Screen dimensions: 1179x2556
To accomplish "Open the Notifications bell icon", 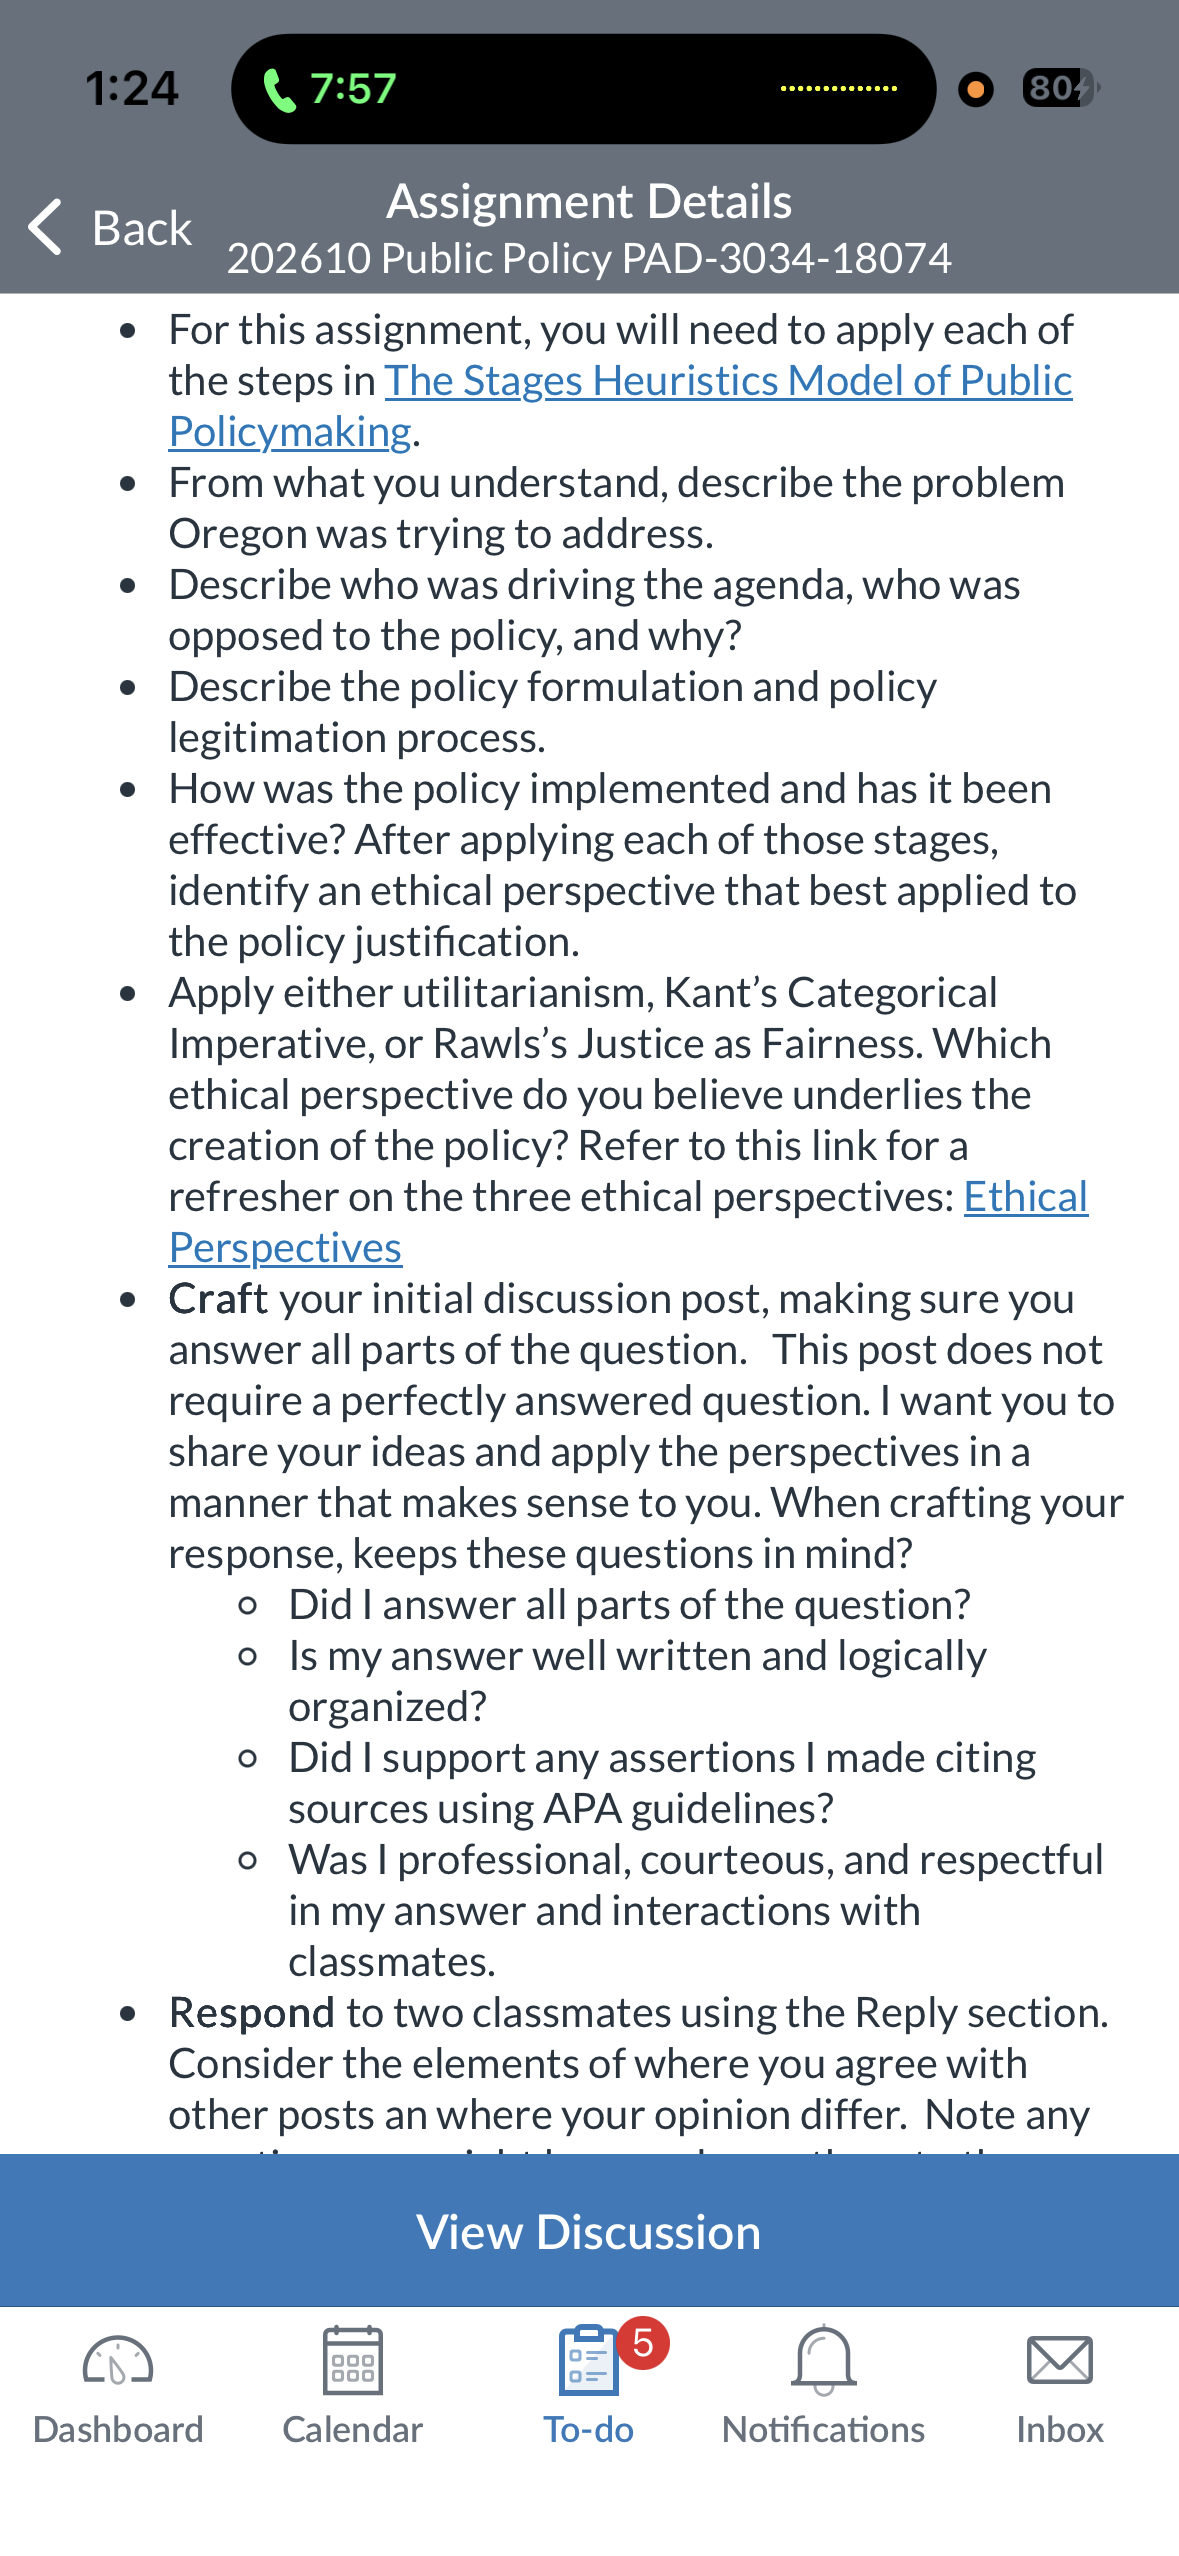I will (x=824, y=2361).
